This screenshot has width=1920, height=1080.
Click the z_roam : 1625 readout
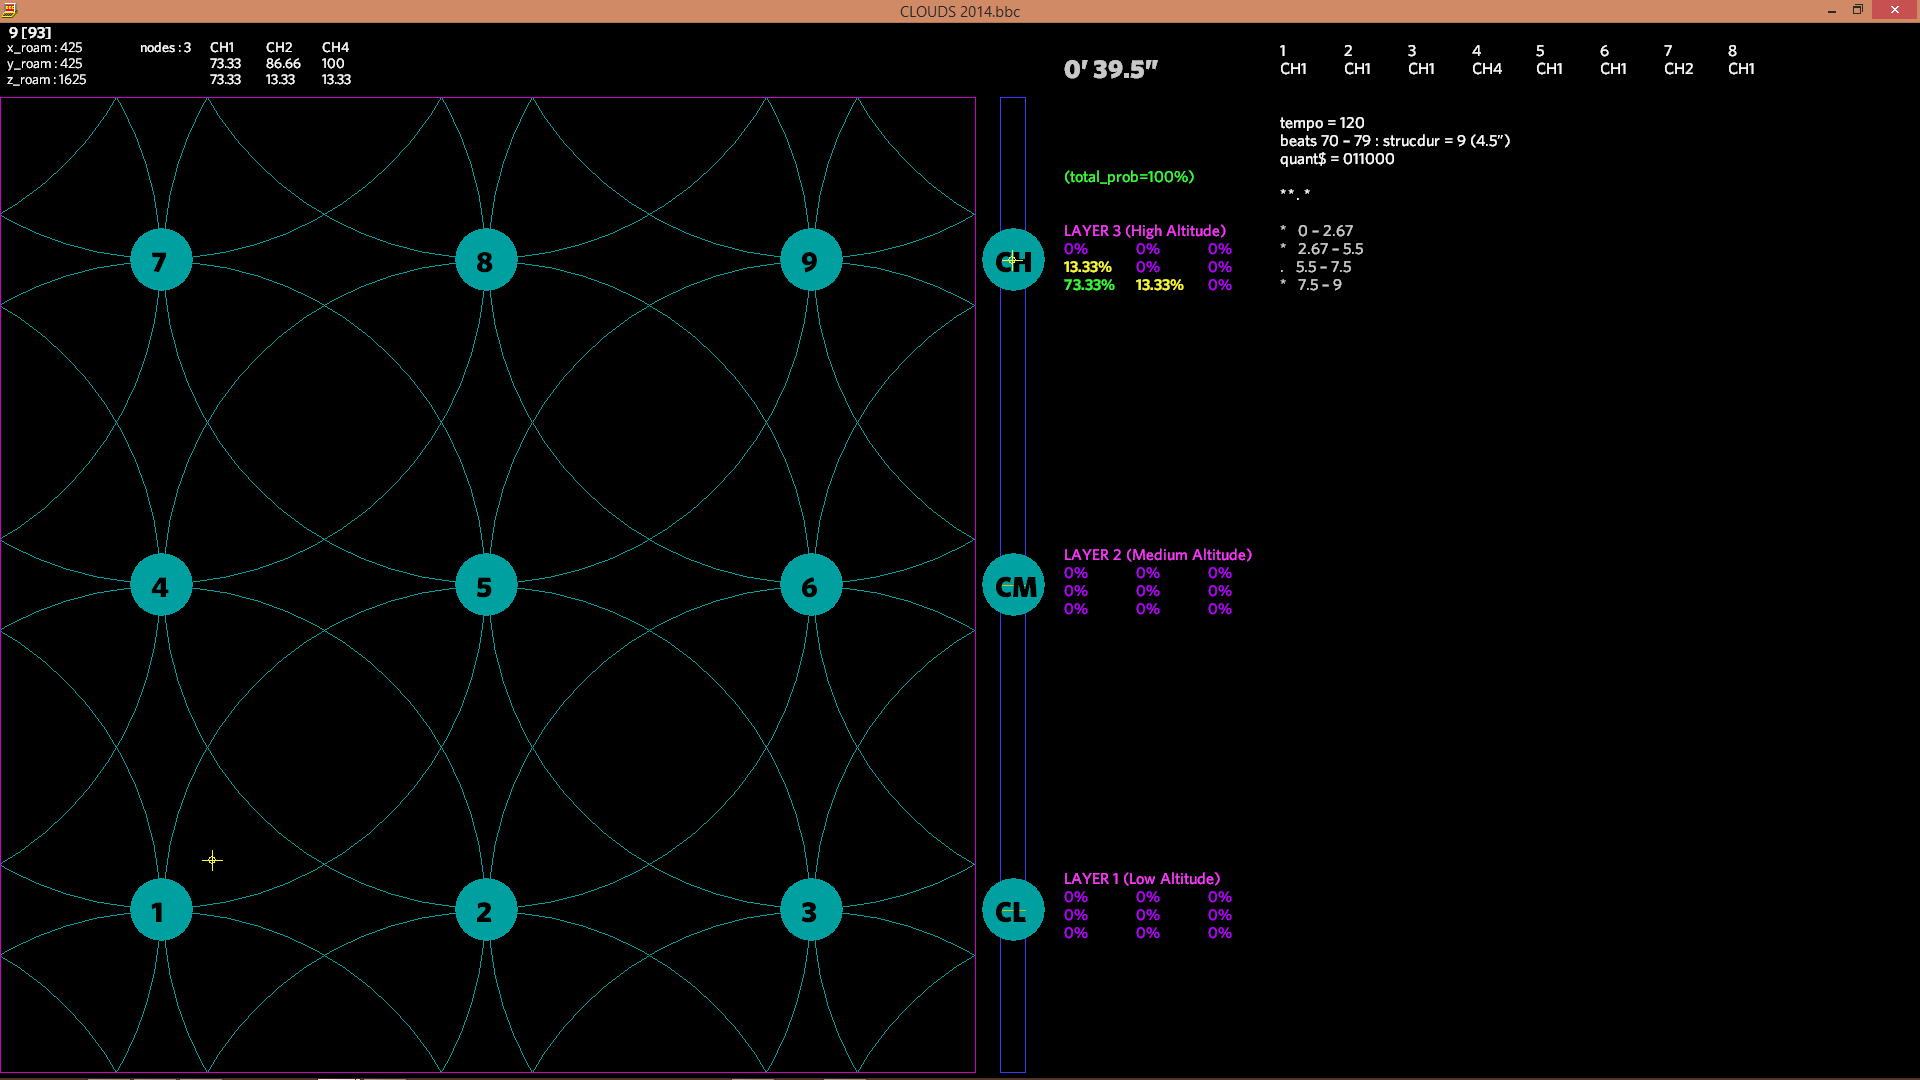coord(47,80)
